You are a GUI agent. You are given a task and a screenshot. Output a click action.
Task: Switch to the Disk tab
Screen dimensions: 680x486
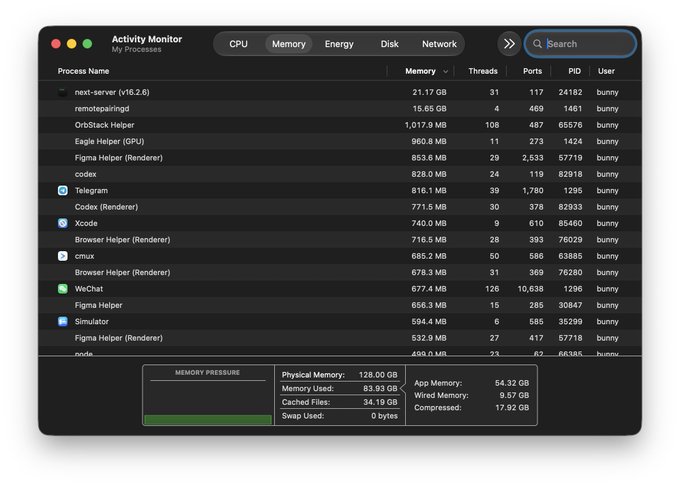click(389, 44)
